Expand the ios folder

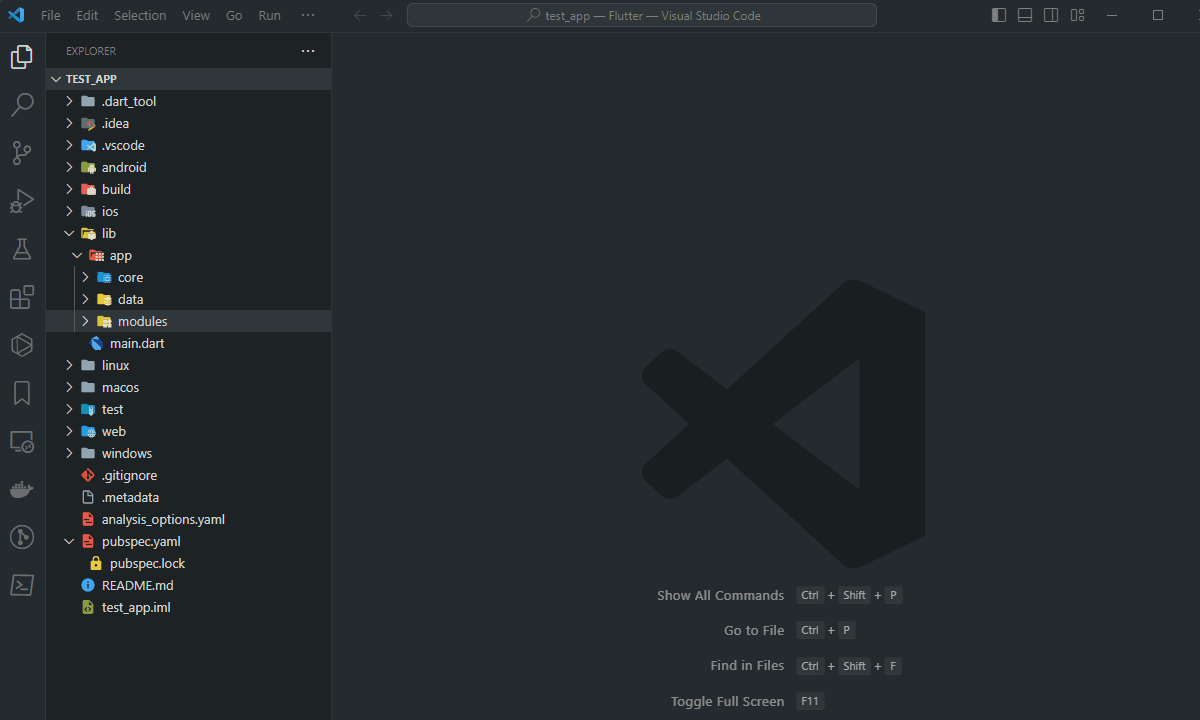tap(188, 211)
